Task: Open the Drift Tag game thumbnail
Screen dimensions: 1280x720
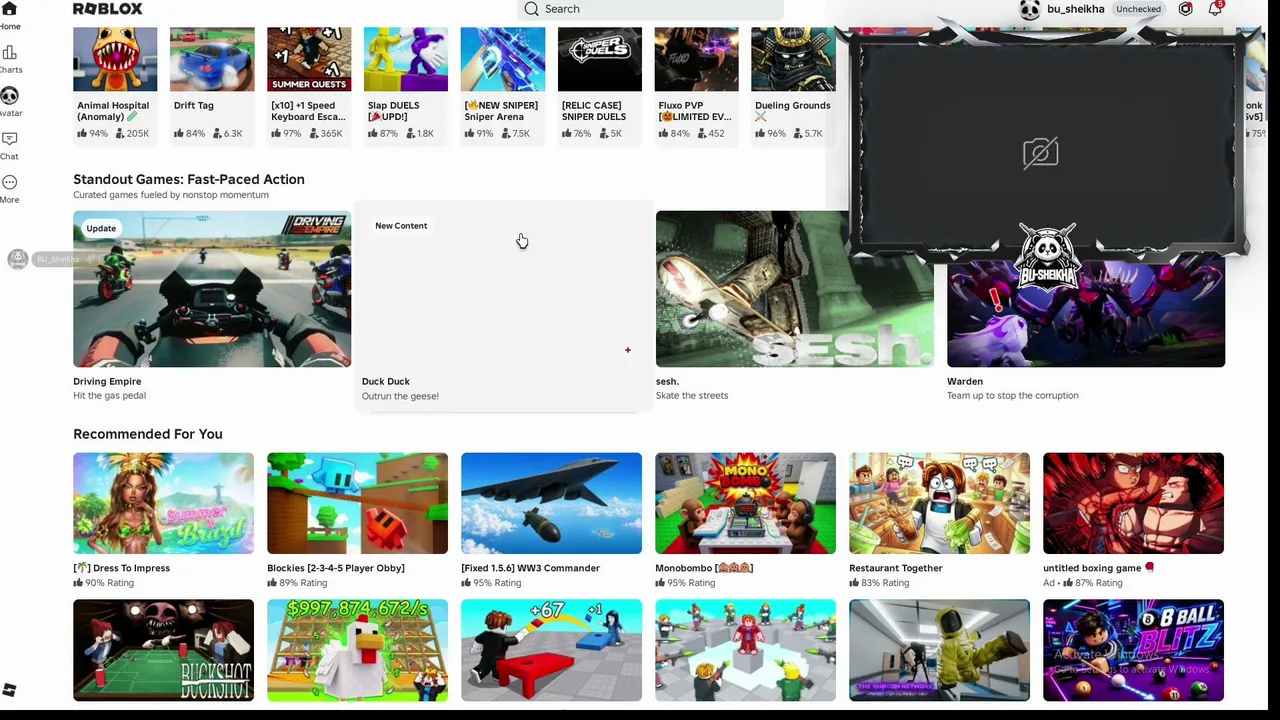Action: click(x=212, y=60)
